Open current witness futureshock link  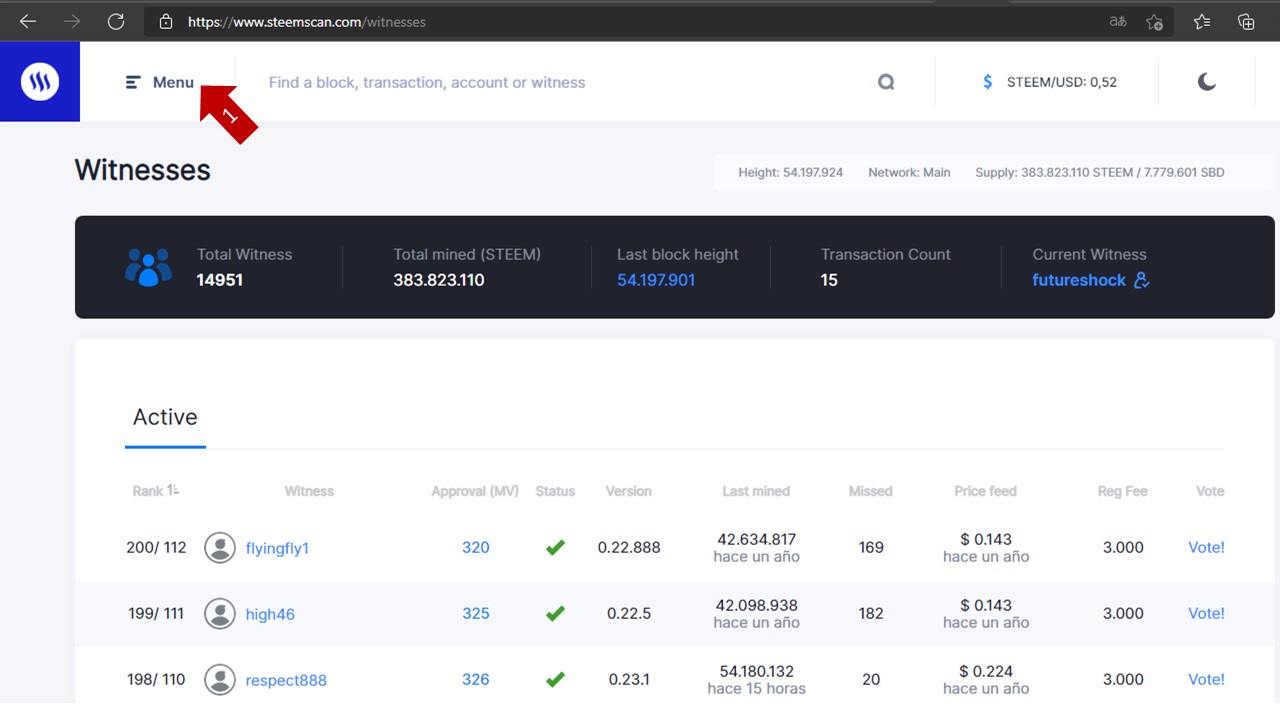[x=1079, y=280]
